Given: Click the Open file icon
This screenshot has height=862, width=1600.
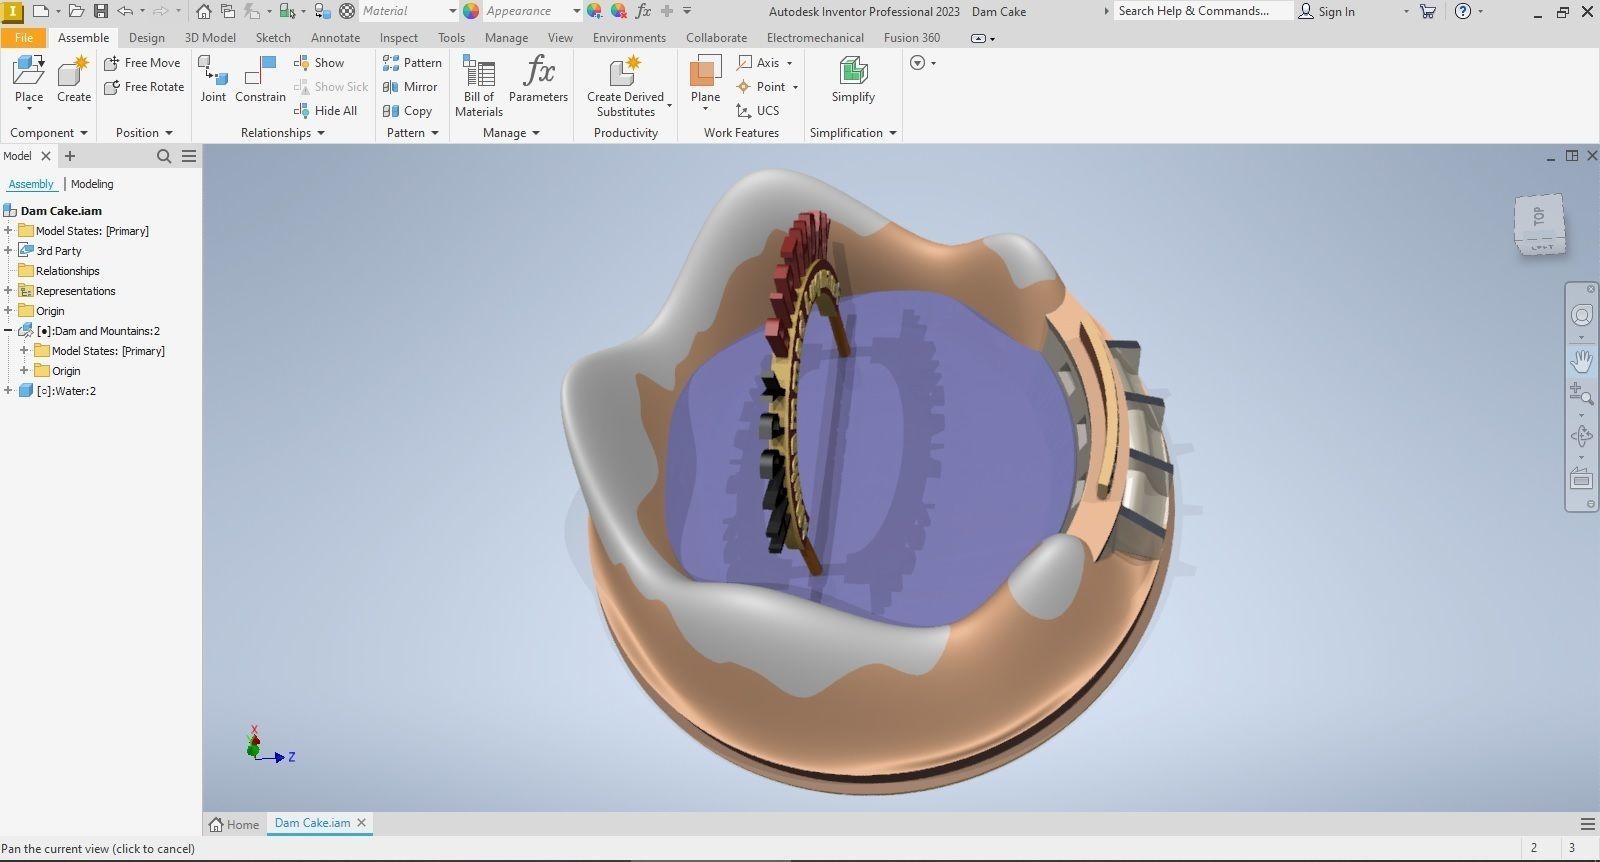Looking at the screenshot, I should [x=76, y=11].
